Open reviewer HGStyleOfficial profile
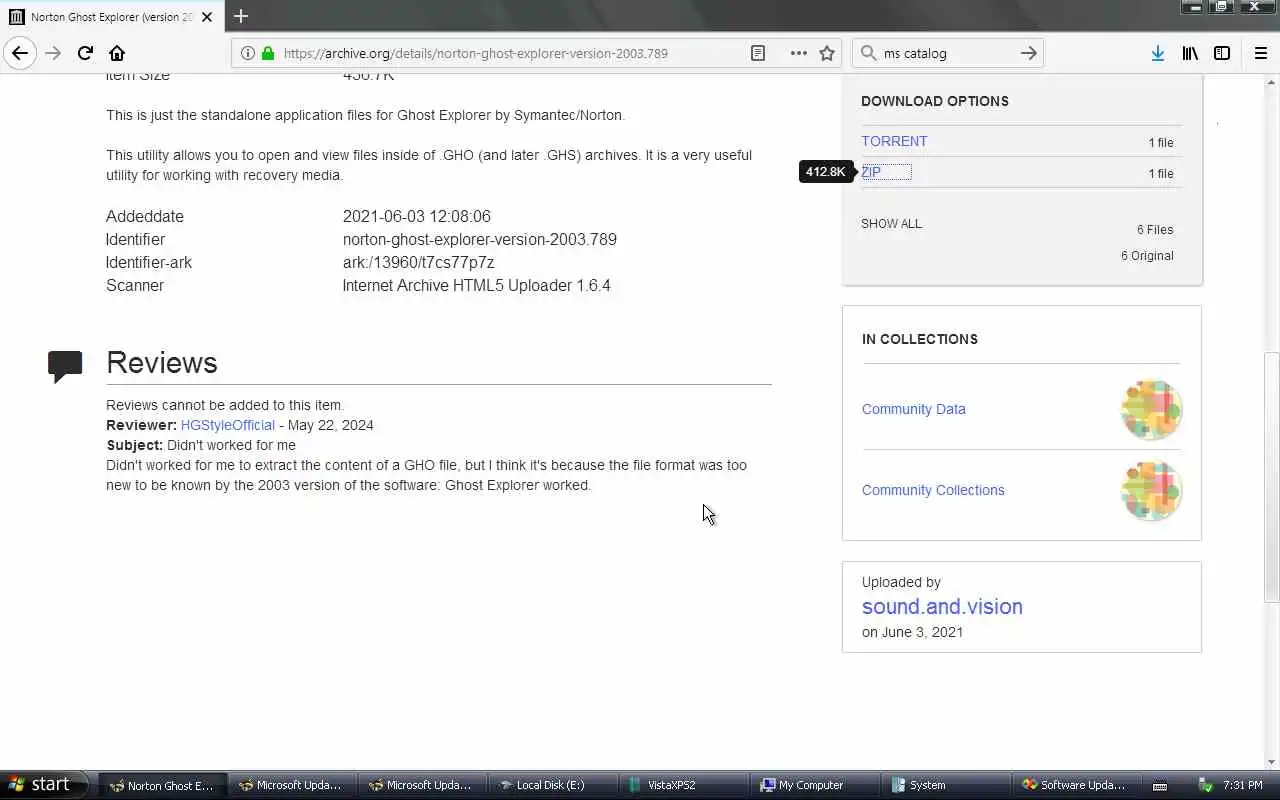The height and width of the screenshot is (800, 1280). 227,425
